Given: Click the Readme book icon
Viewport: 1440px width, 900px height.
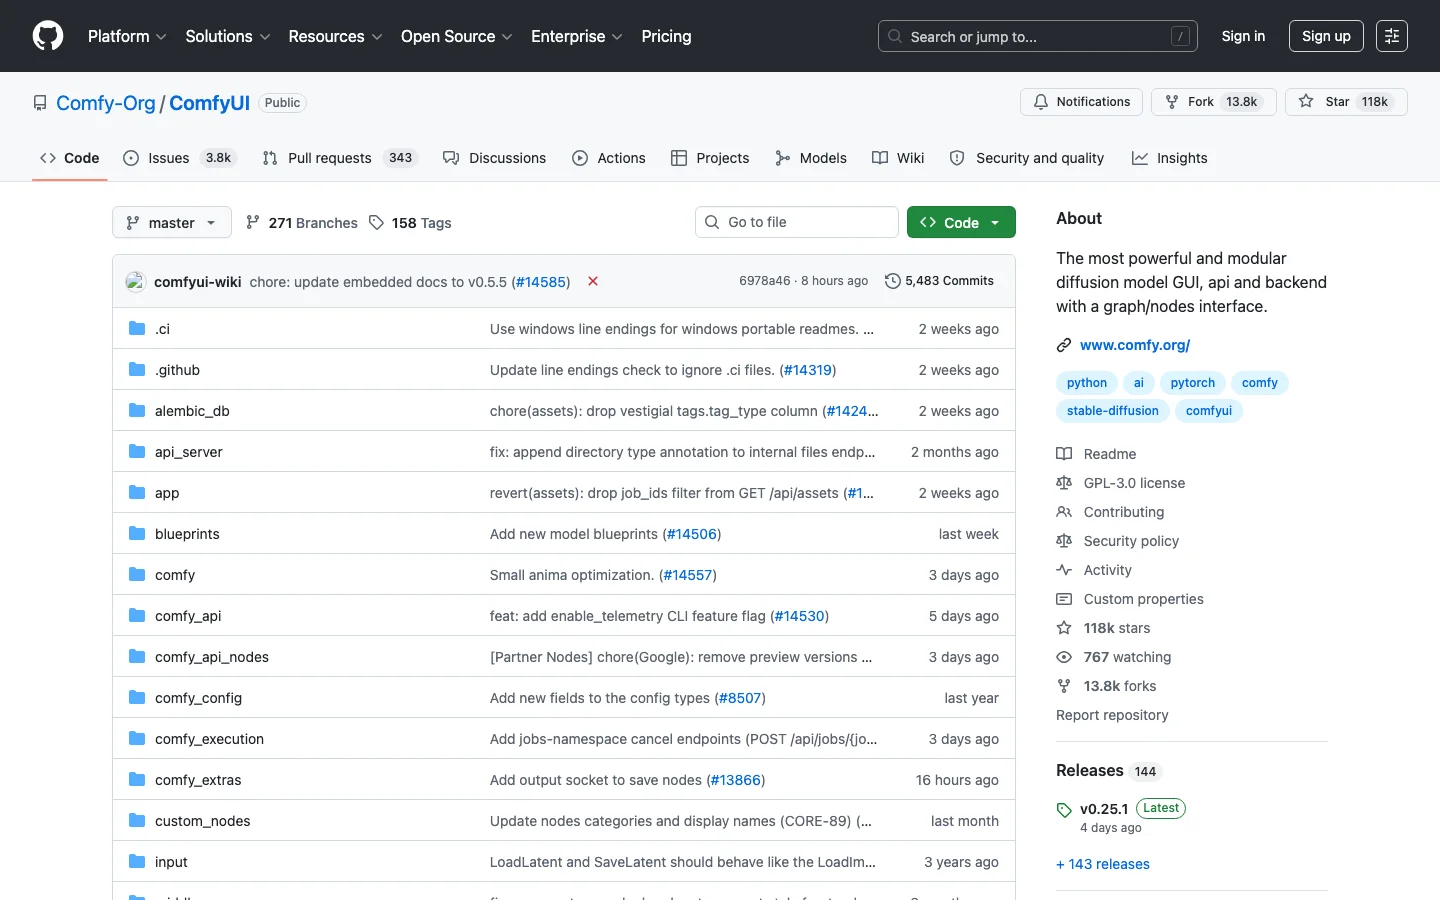Looking at the screenshot, I should click(x=1064, y=454).
